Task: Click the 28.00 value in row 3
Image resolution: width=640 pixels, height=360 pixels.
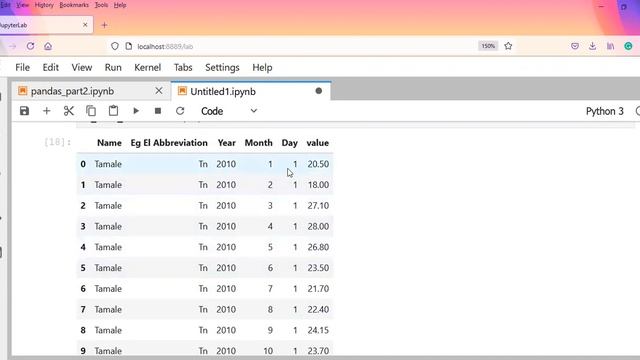Action: tap(318, 227)
